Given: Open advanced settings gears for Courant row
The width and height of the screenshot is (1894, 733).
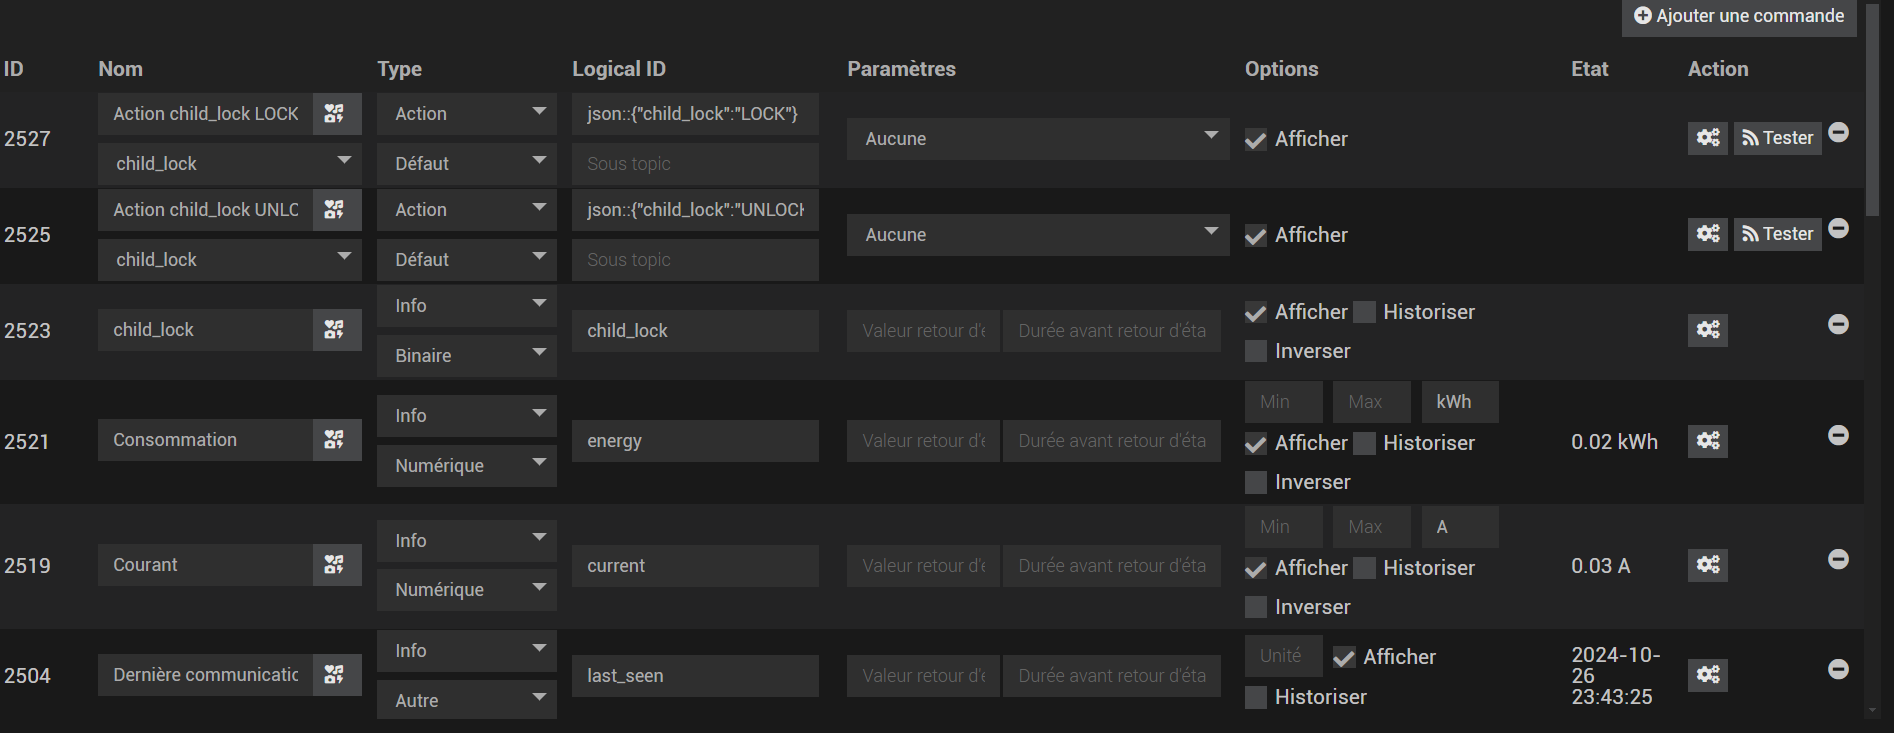Looking at the screenshot, I should (1707, 565).
